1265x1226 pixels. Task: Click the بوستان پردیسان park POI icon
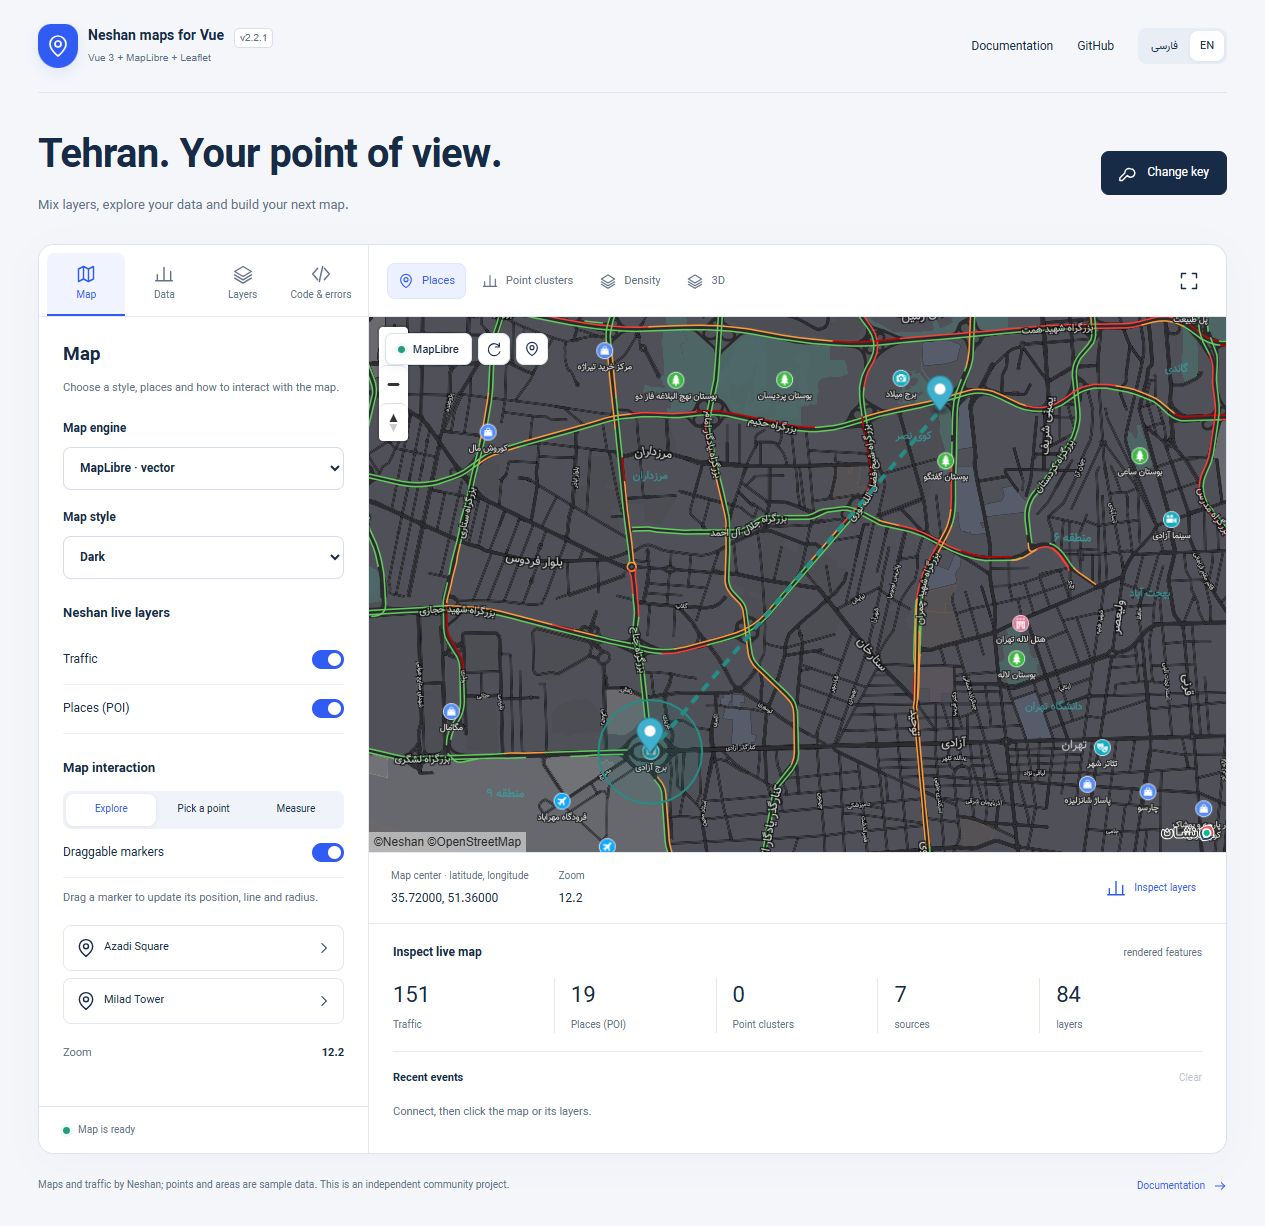point(785,380)
